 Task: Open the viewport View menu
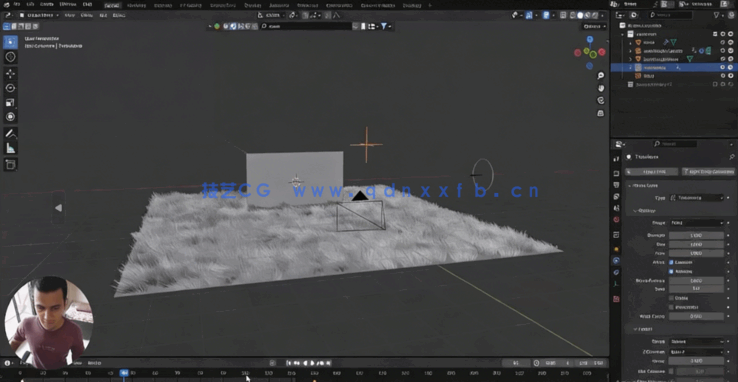(x=70, y=15)
